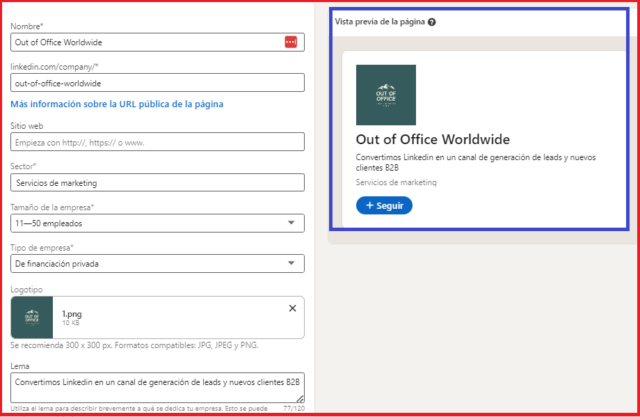Click the Nombre input field
The width and height of the screenshot is (640, 417).
[x=157, y=42]
